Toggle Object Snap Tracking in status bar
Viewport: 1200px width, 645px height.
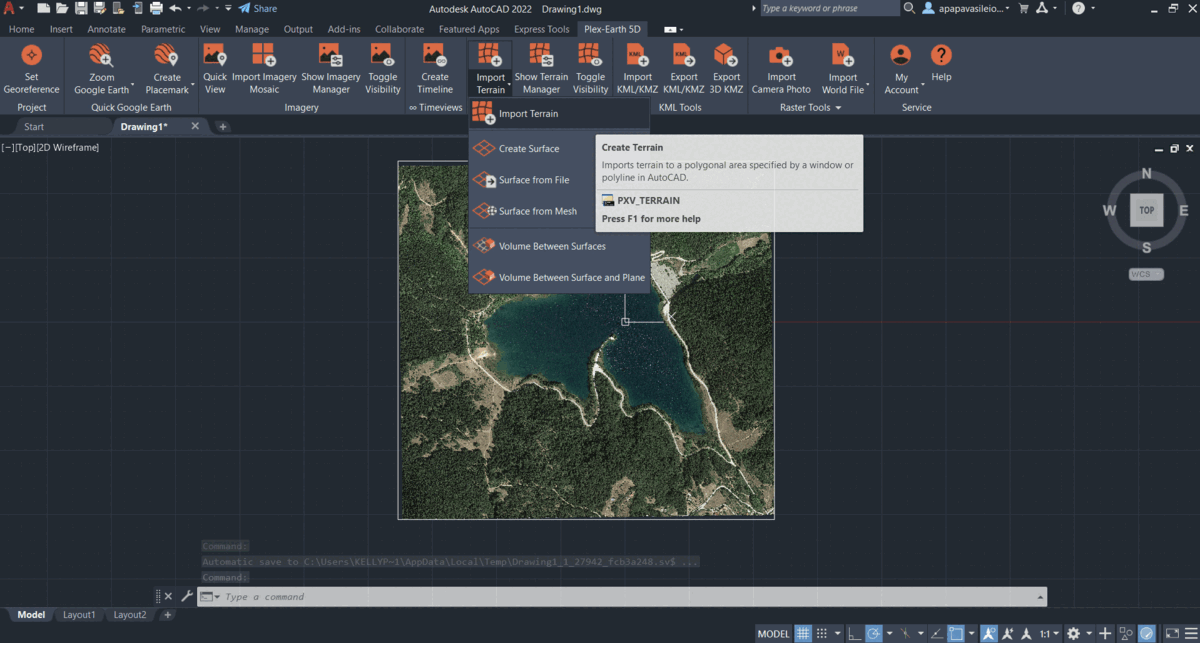tap(937, 633)
